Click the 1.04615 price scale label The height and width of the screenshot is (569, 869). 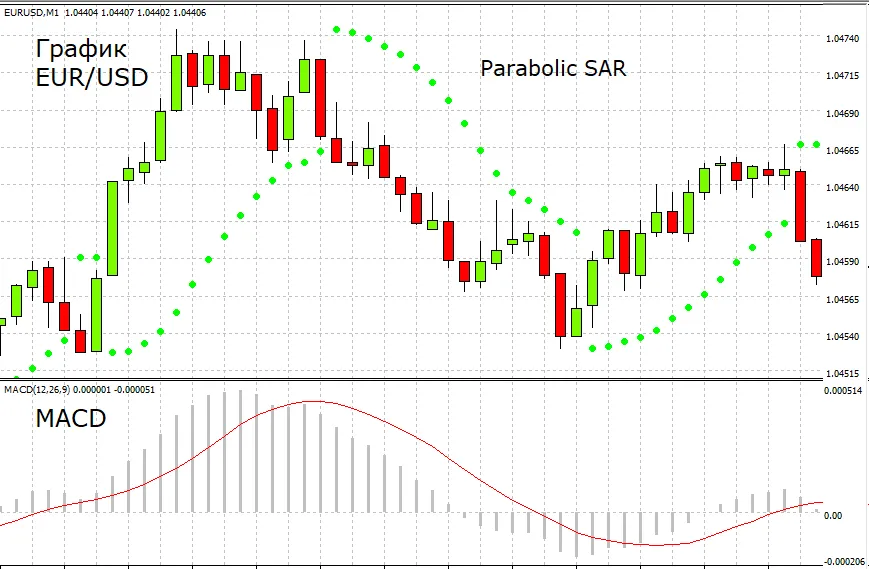(x=842, y=225)
